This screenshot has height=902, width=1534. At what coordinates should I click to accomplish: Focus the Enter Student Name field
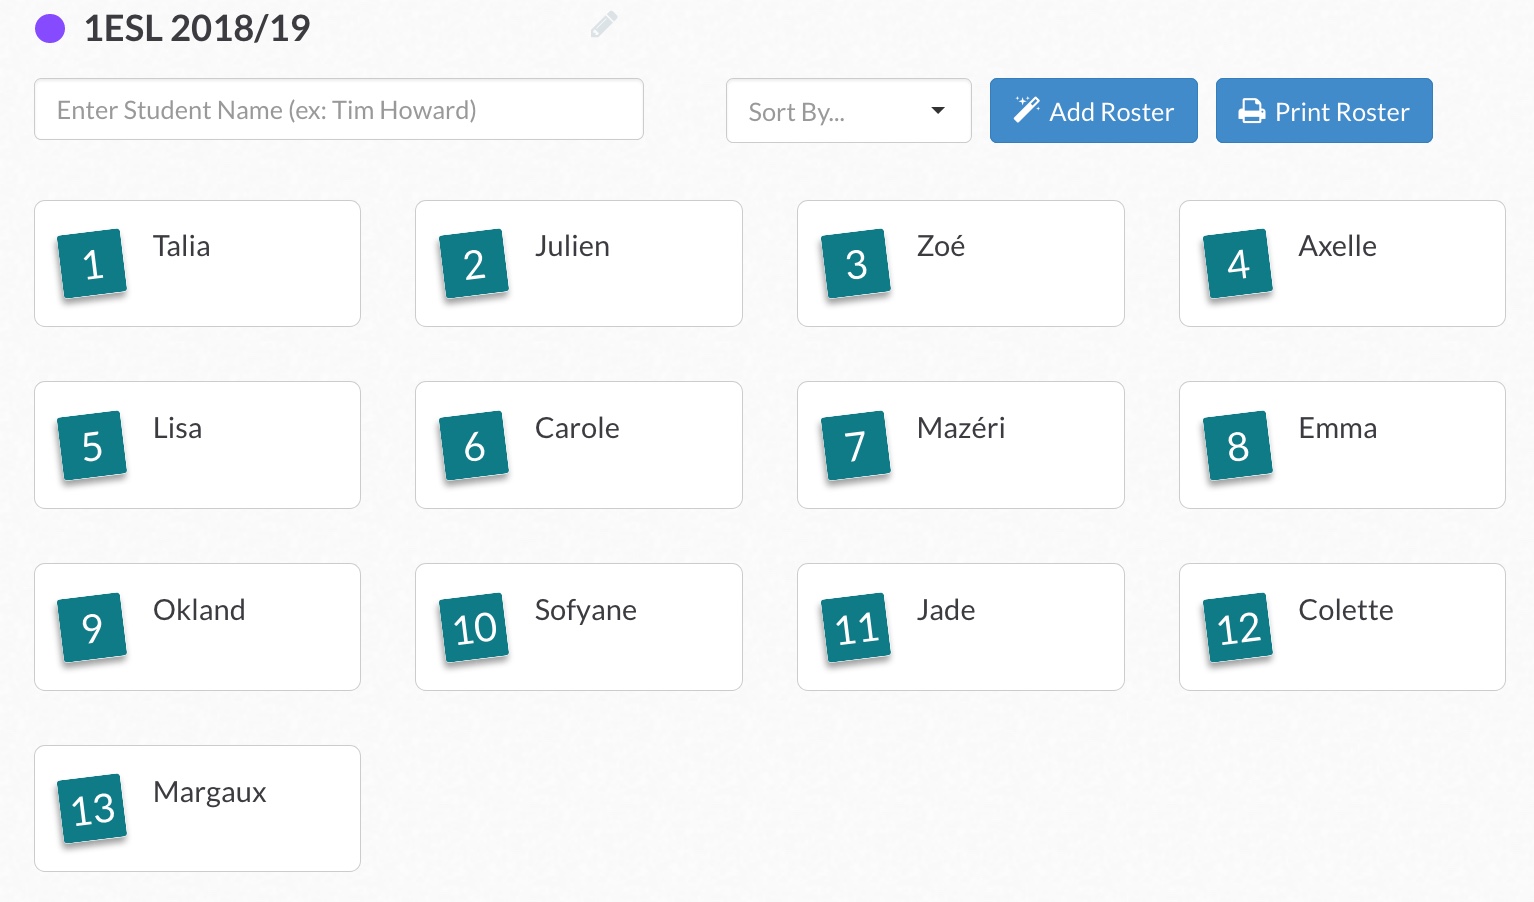tap(338, 110)
